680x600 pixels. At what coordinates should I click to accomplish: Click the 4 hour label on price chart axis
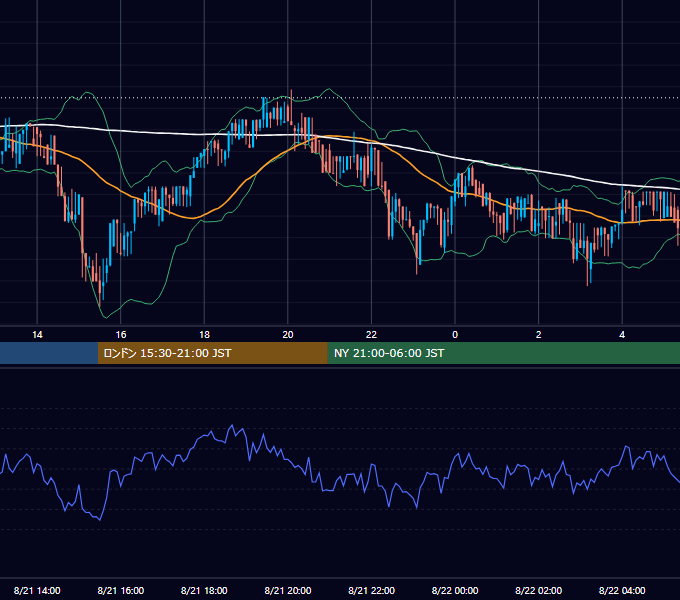click(x=622, y=335)
